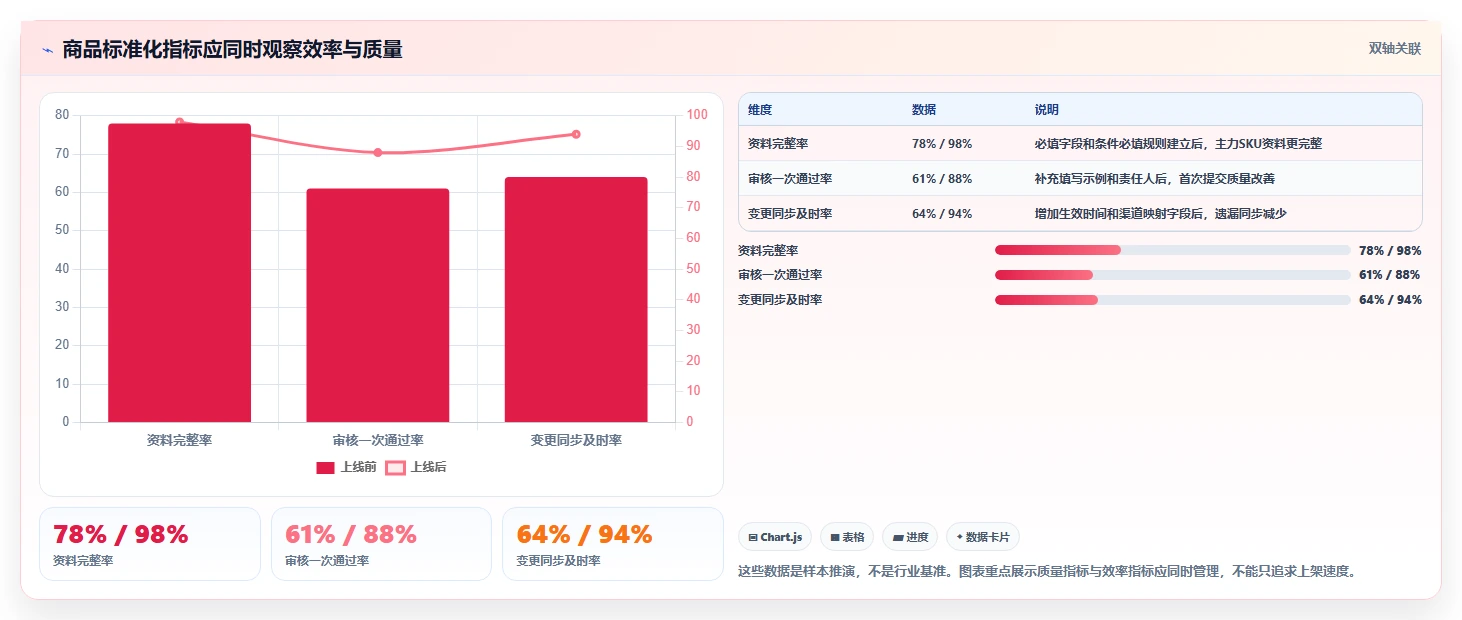This screenshot has height=620, width=1462.
Task: Click the pink 61% / 88% data card
Action: [x=381, y=544]
